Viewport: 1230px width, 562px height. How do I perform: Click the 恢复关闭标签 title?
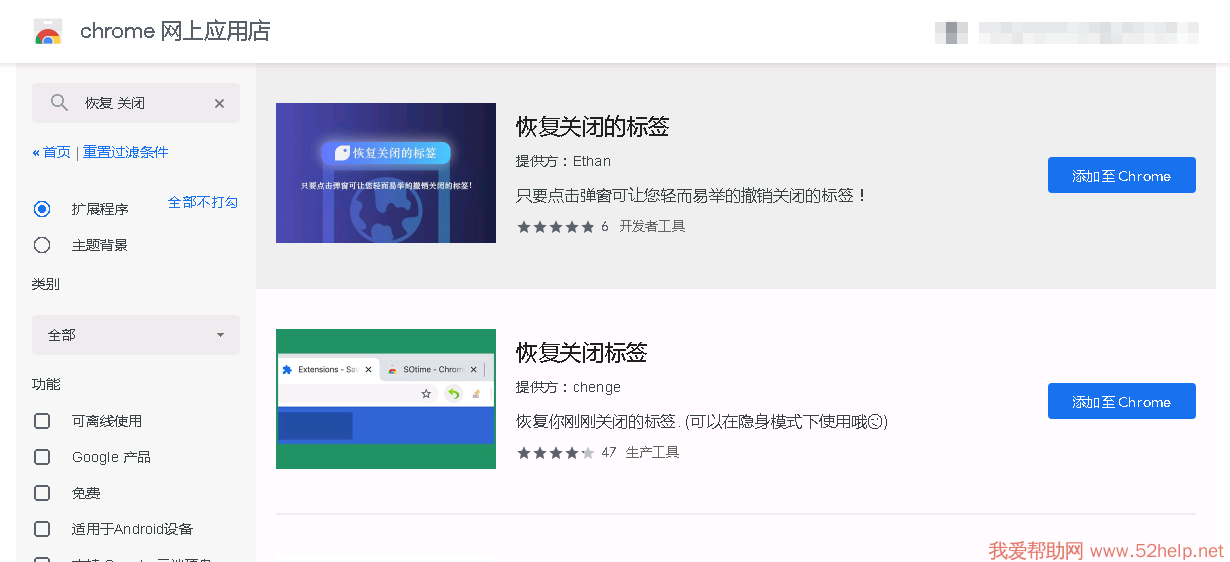[581, 353]
